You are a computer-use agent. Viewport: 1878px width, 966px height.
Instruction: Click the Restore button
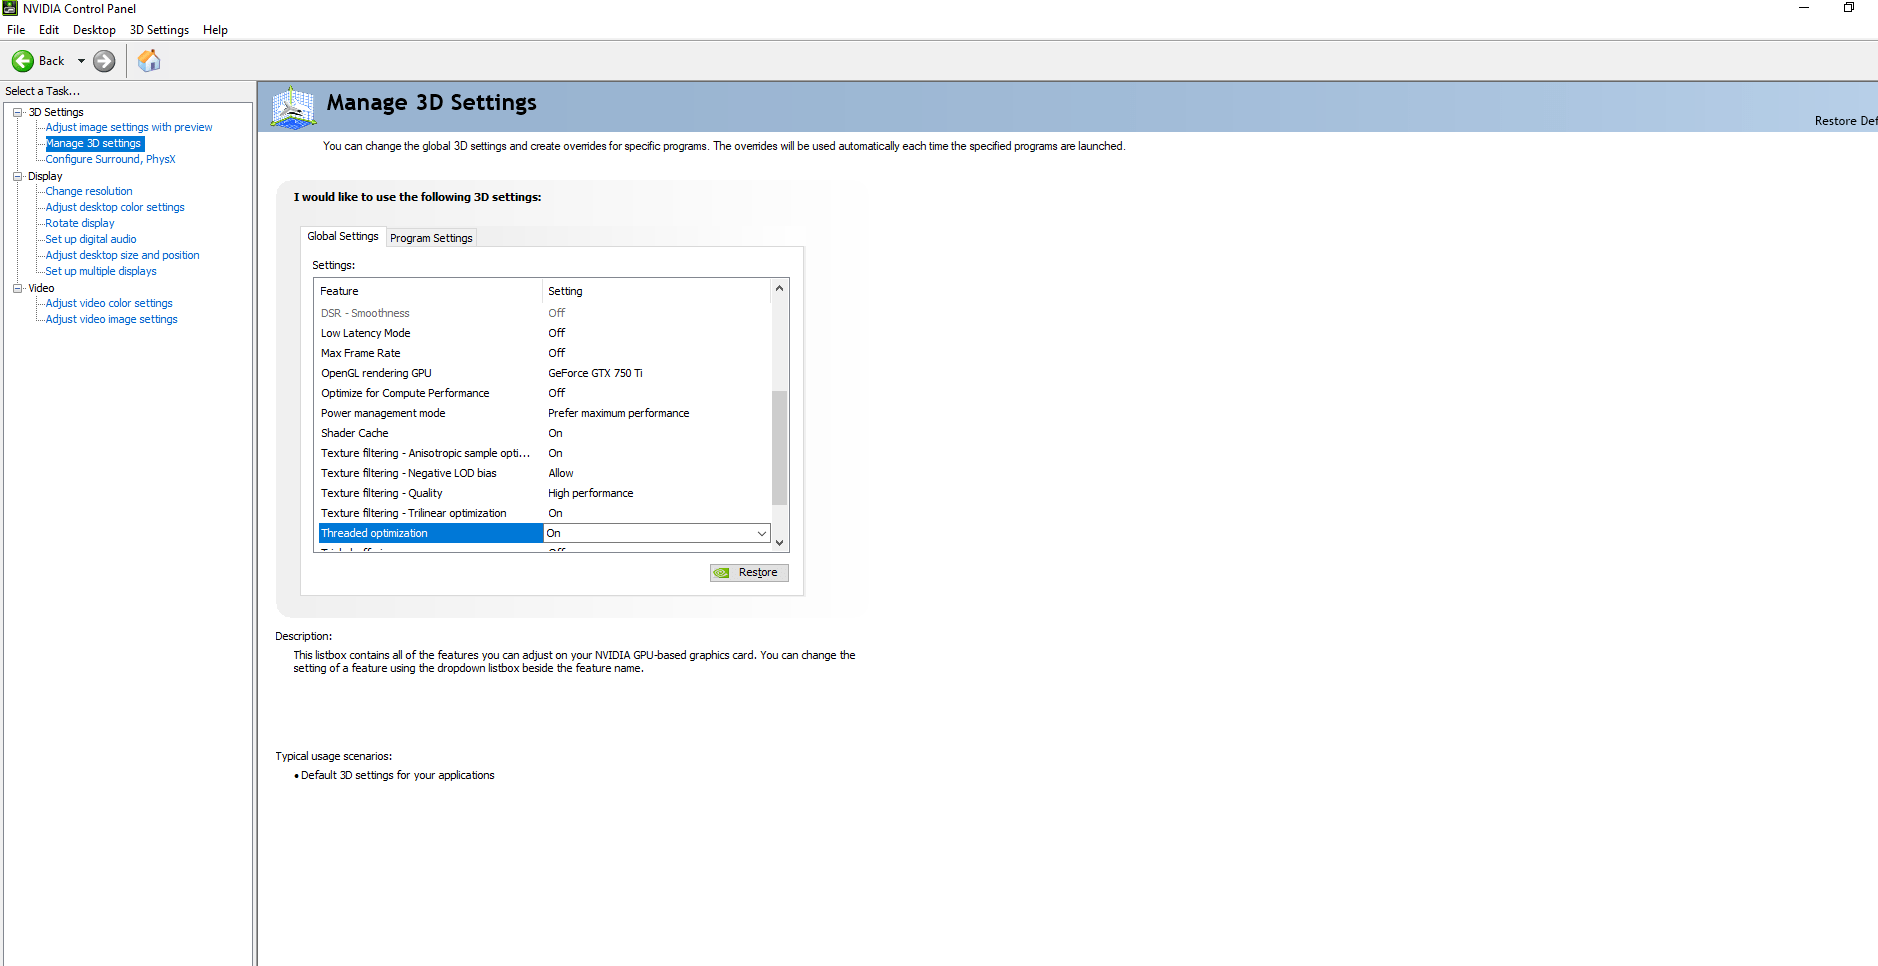click(749, 573)
